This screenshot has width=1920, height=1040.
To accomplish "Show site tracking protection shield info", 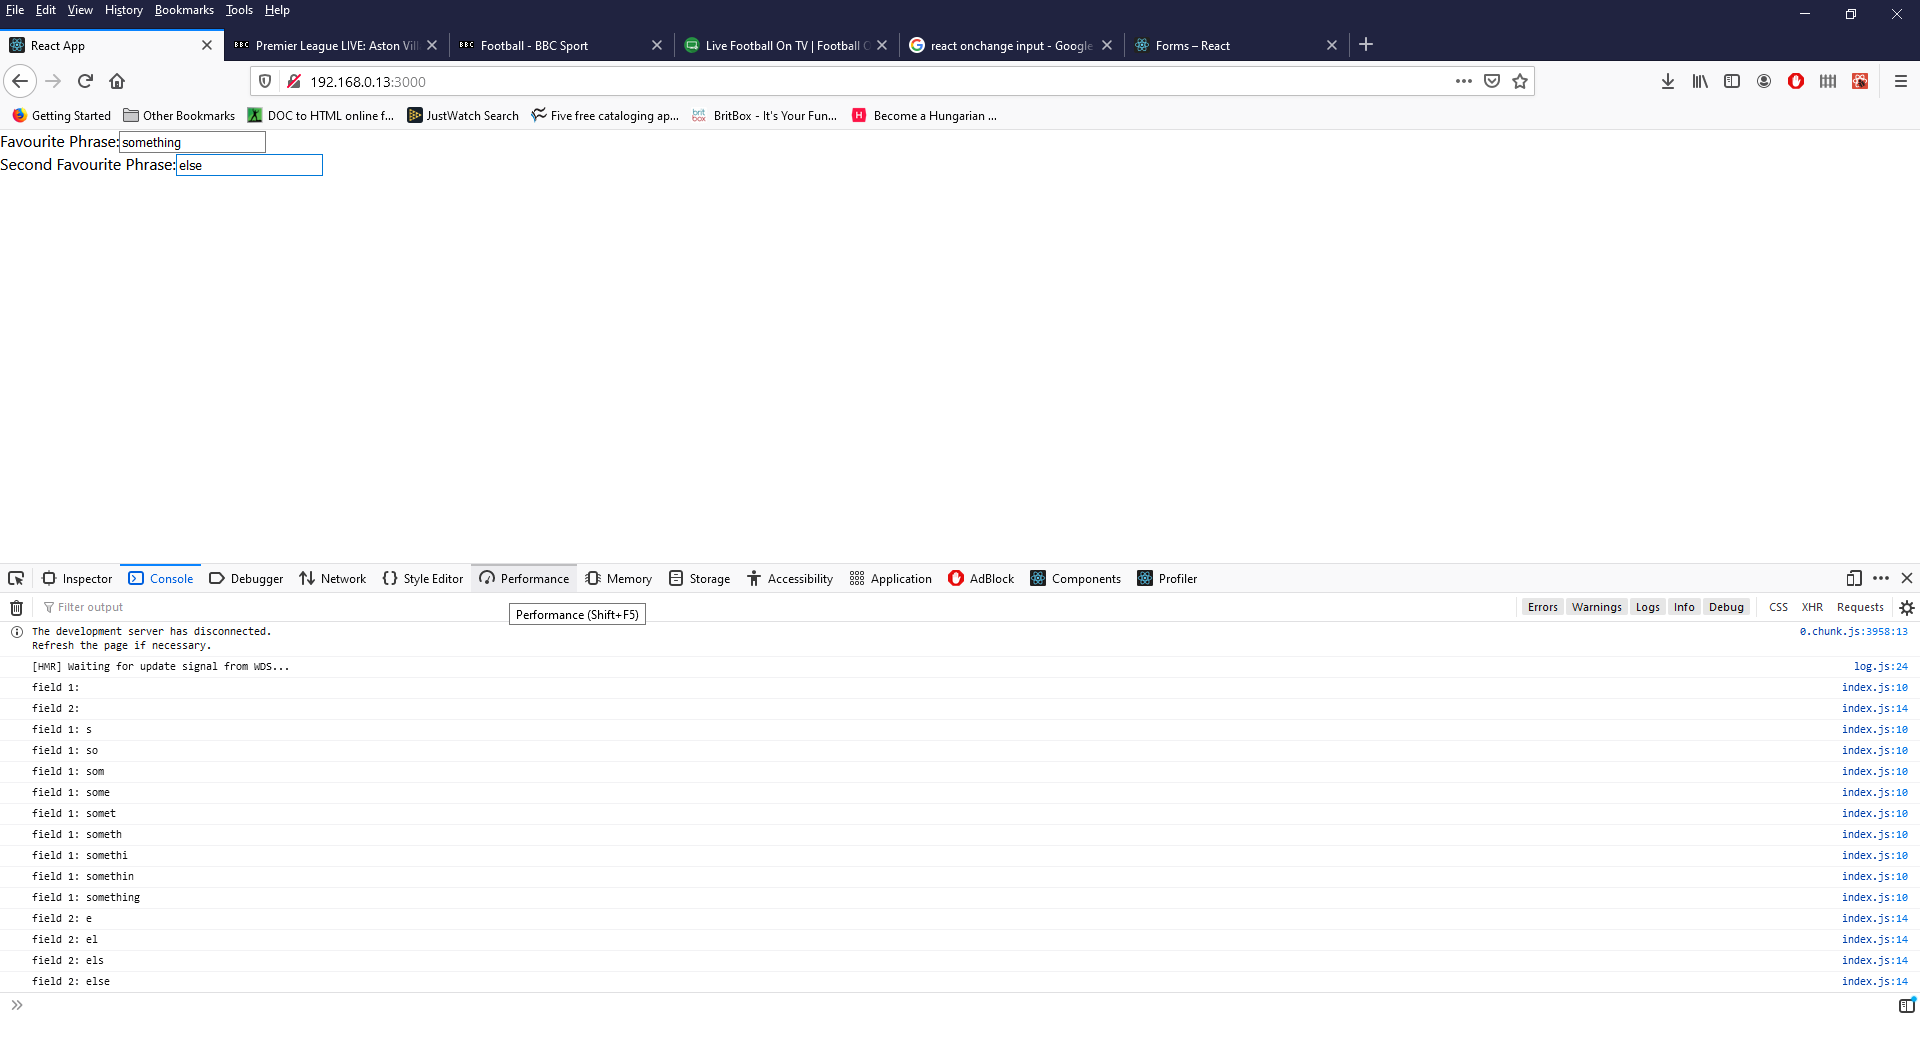I will pos(265,81).
